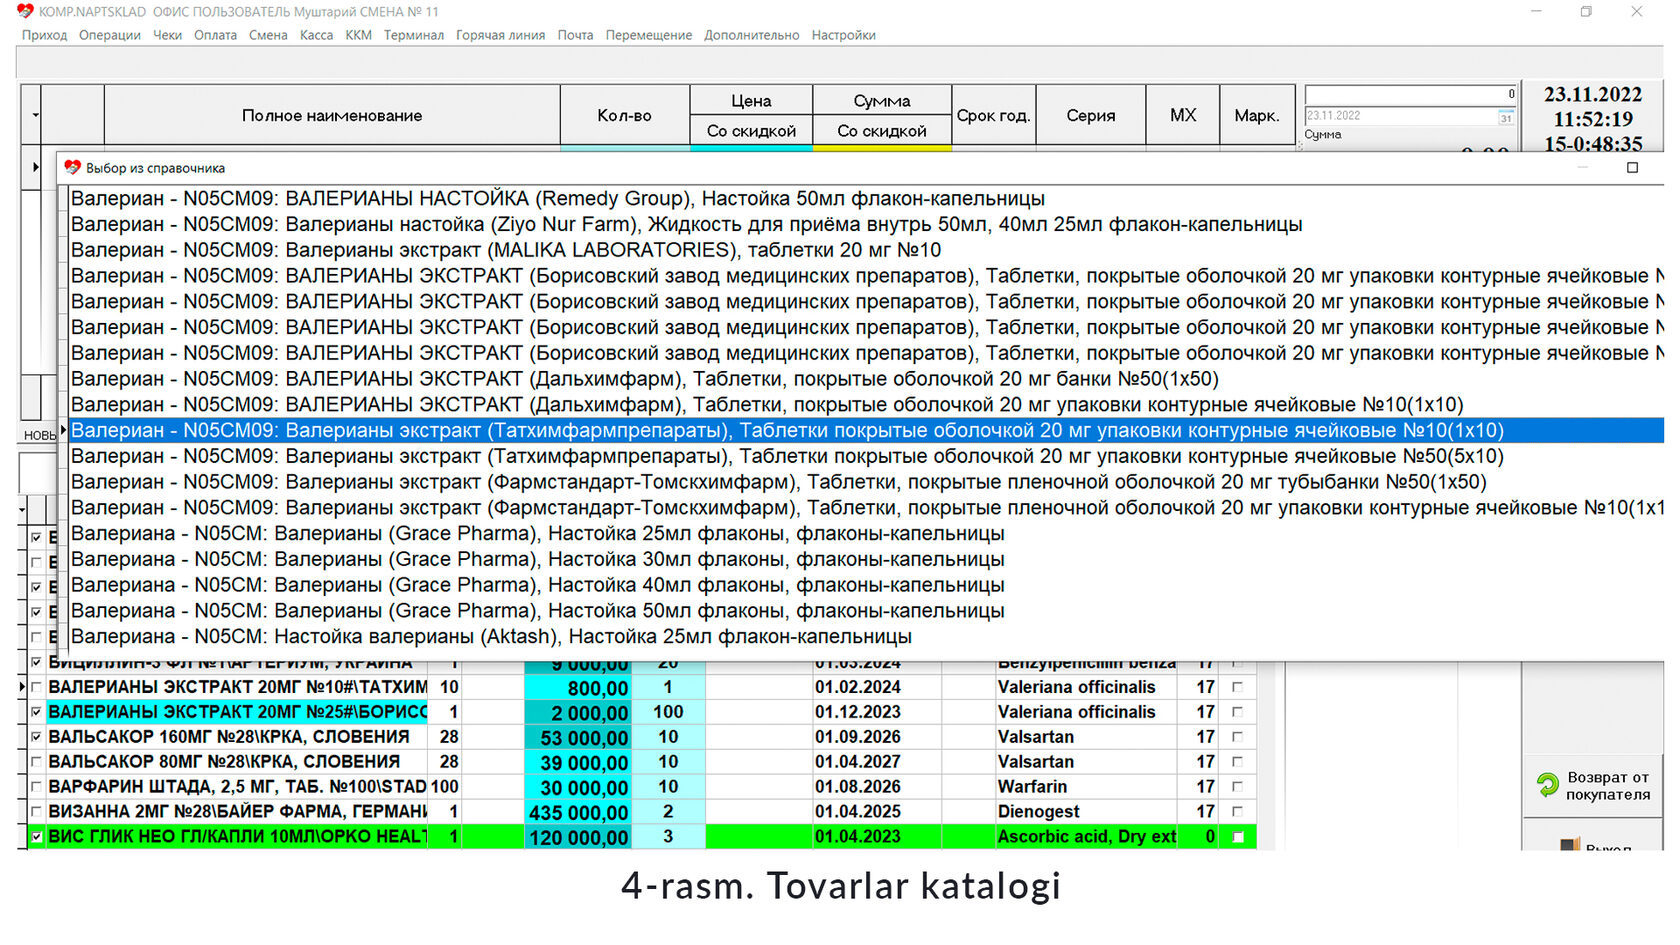Click the numeric field showing 0 above the date
Image resolution: width=1680 pixels, height=945 pixels.
[x=1411, y=94]
